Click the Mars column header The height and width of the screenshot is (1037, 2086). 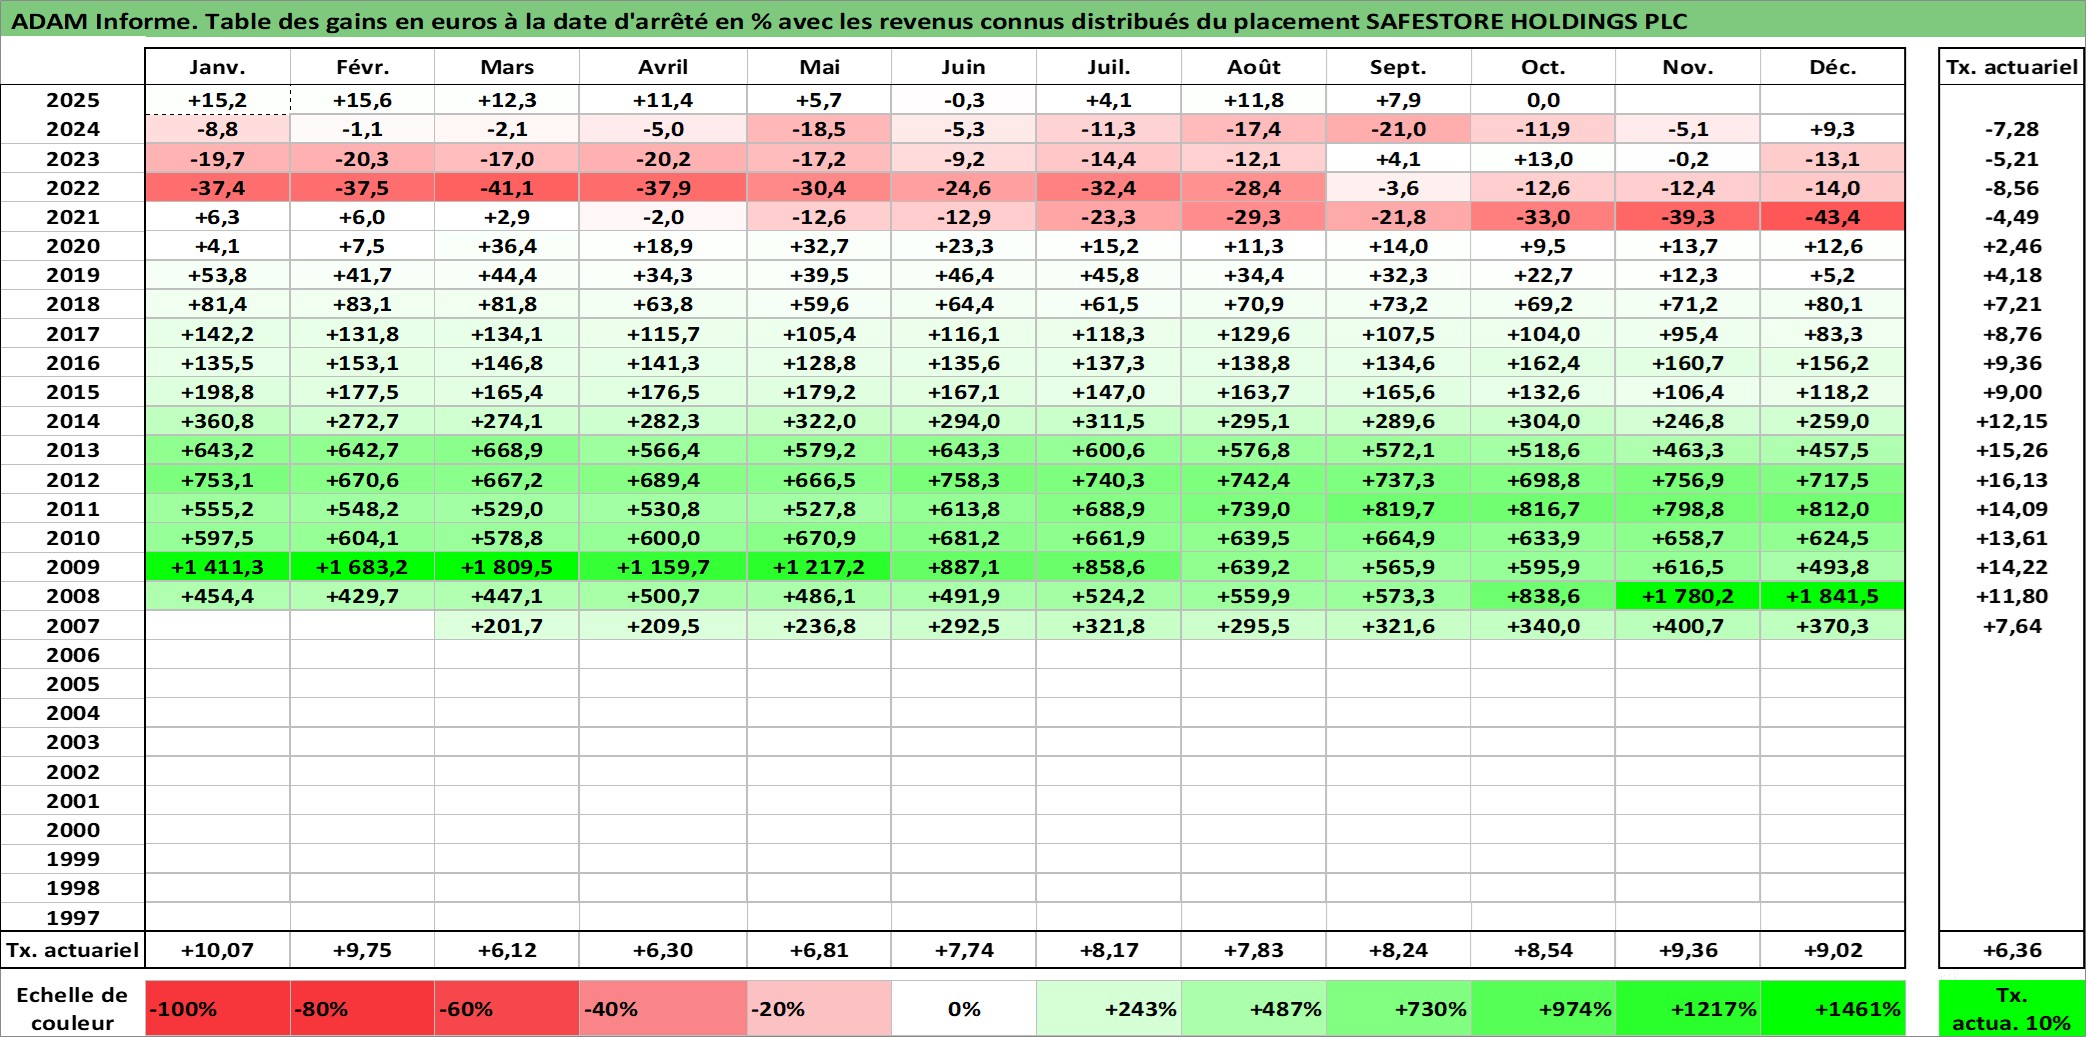(x=507, y=67)
